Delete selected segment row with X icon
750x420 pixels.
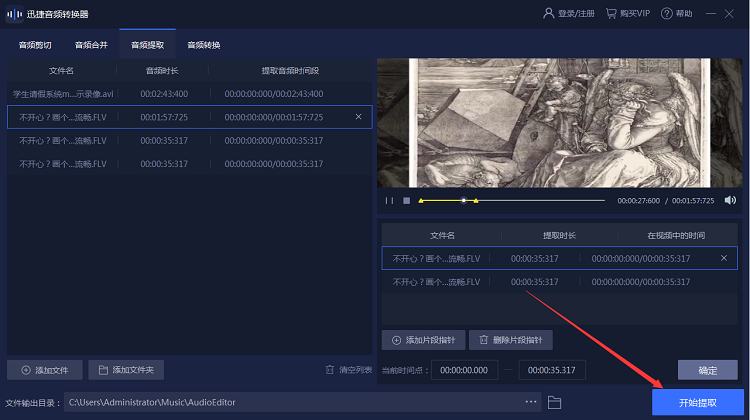(x=724, y=258)
